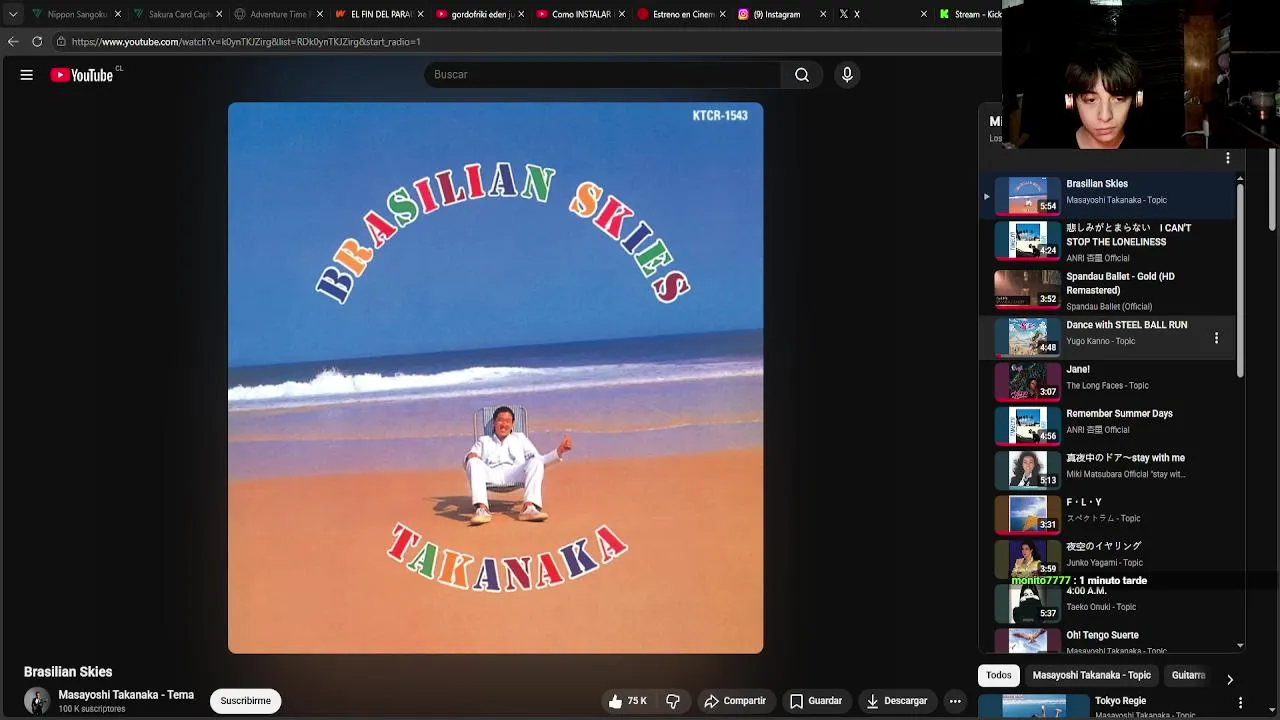Click the Suscribirme button

coord(246,701)
